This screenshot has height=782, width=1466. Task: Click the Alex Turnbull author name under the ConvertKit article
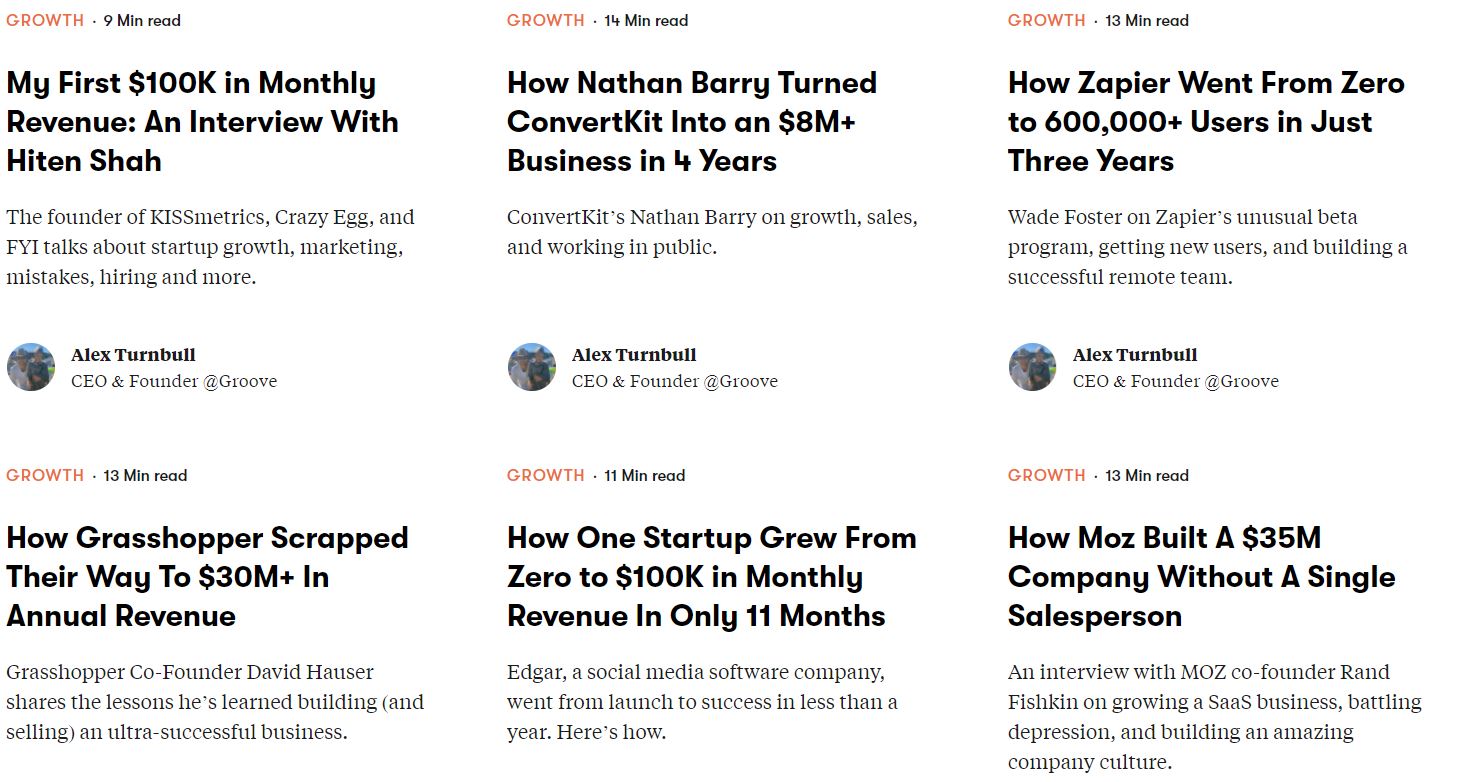click(x=634, y=355)
